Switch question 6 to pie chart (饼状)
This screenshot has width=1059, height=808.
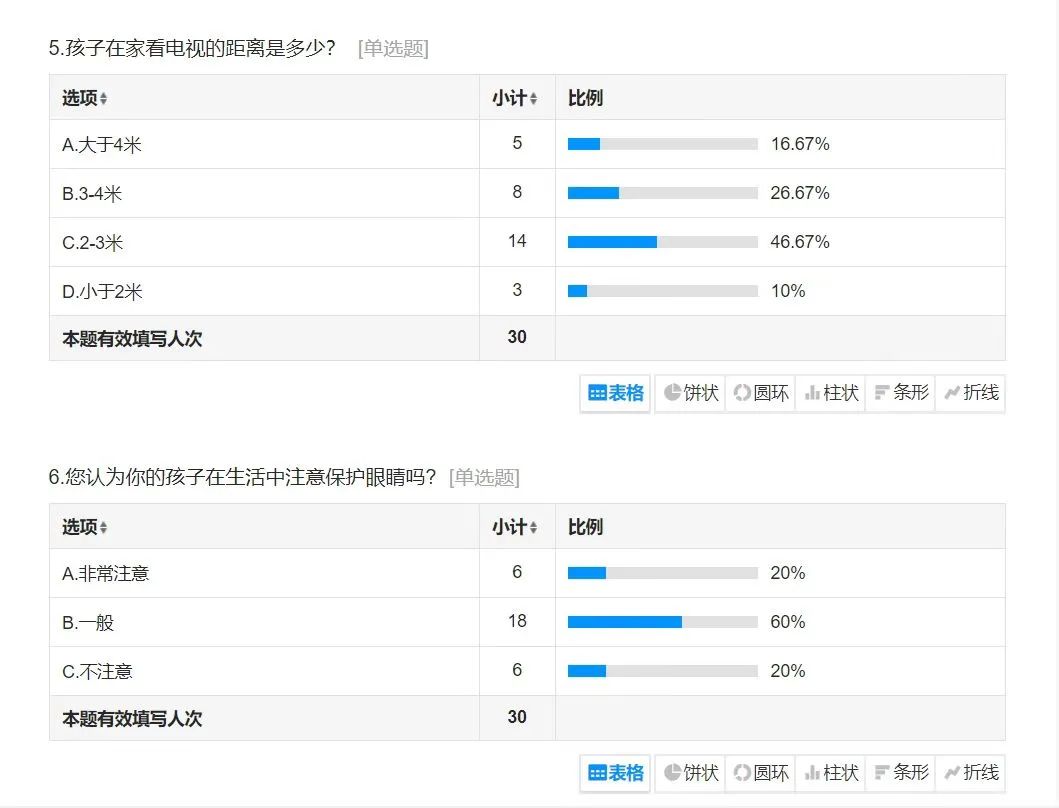point(690,773)
